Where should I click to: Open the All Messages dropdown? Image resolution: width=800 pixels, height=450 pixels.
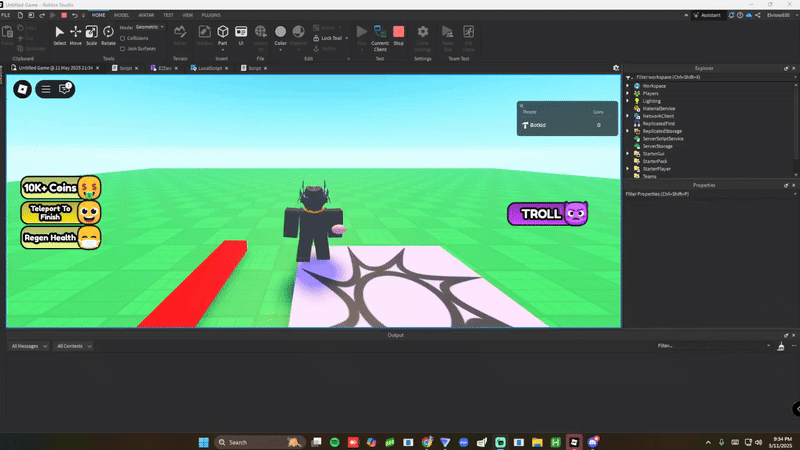coord(29,346)
